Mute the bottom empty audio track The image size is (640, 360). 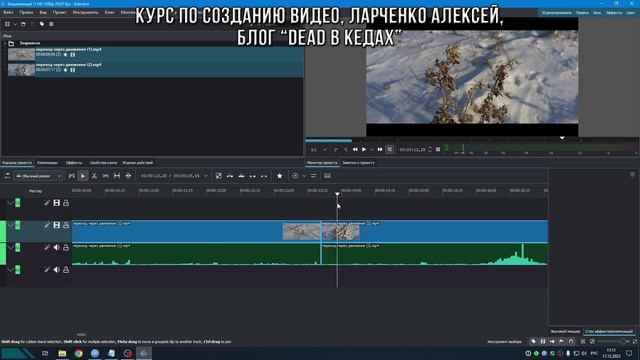pyautogui.click(x=57, y=270)
